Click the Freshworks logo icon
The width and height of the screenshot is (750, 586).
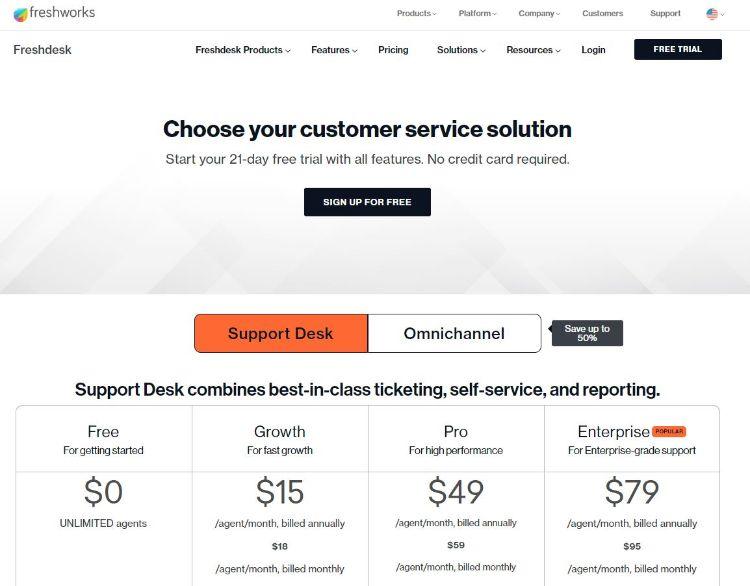(20, 14)
